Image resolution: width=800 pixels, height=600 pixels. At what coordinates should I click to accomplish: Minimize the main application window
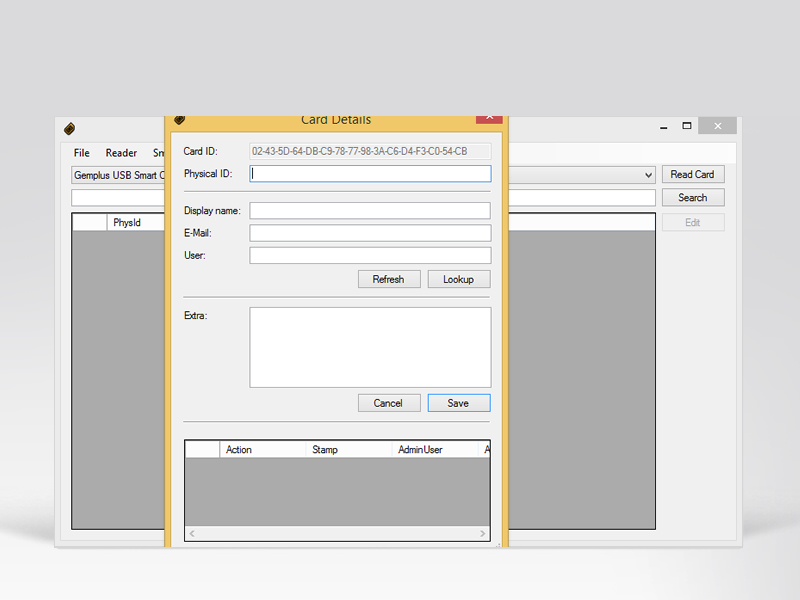click(x=663, y=127)
